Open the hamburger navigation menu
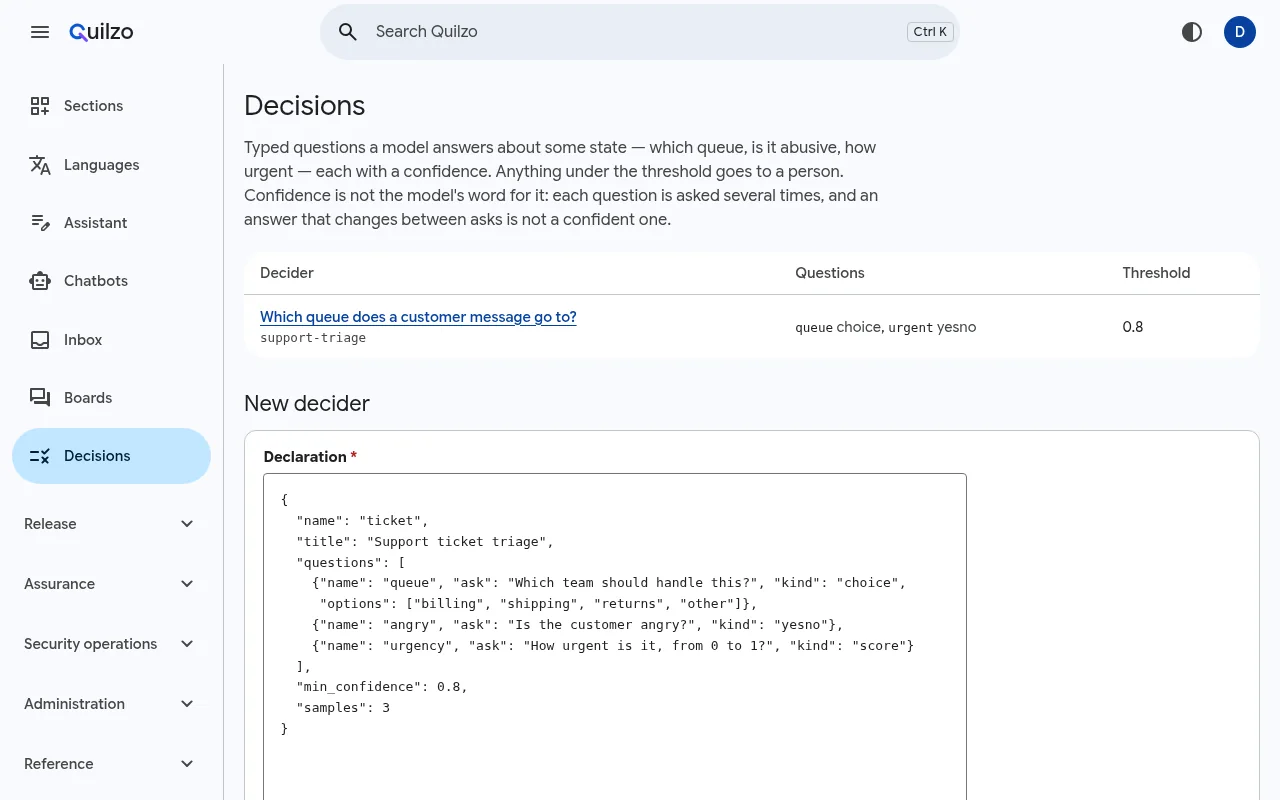The width and height of the screenshot is (1280, 800). (x=40, y=32)
